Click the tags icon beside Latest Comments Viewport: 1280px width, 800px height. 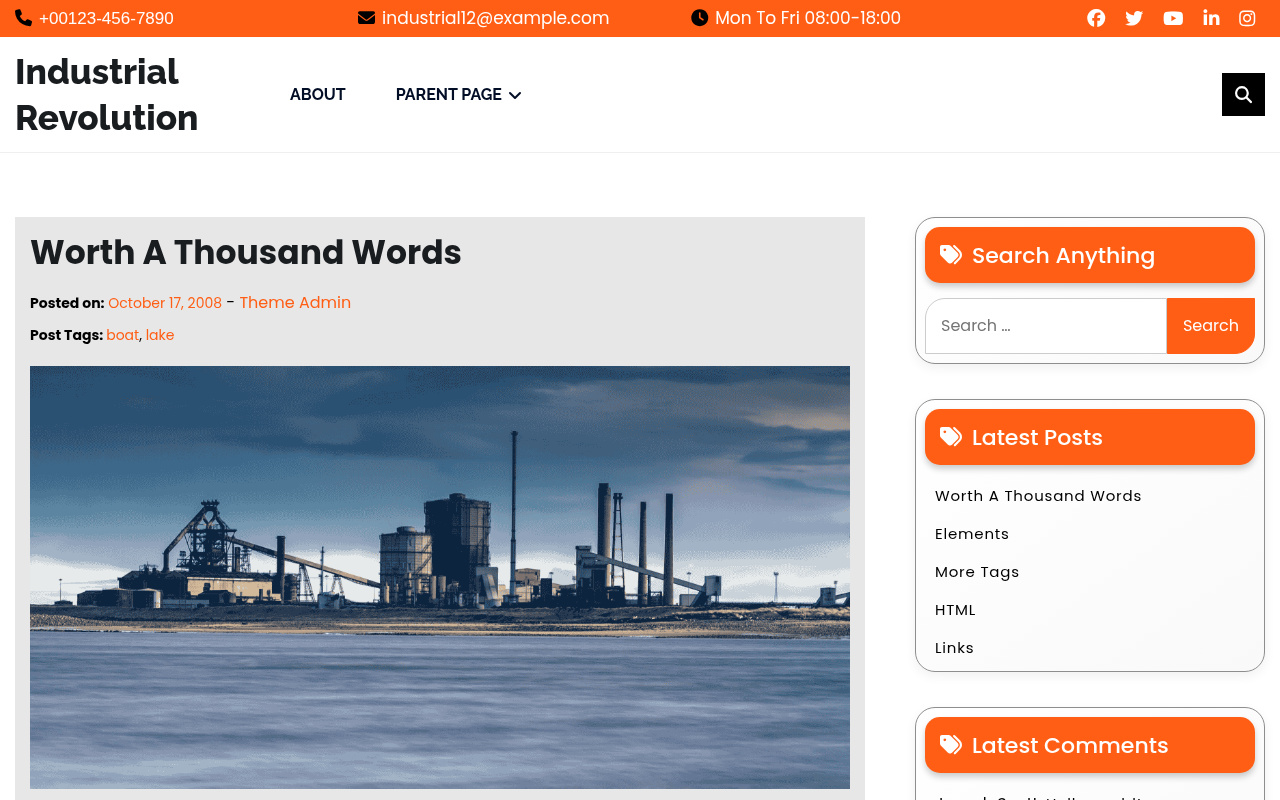tap(951, 745)
